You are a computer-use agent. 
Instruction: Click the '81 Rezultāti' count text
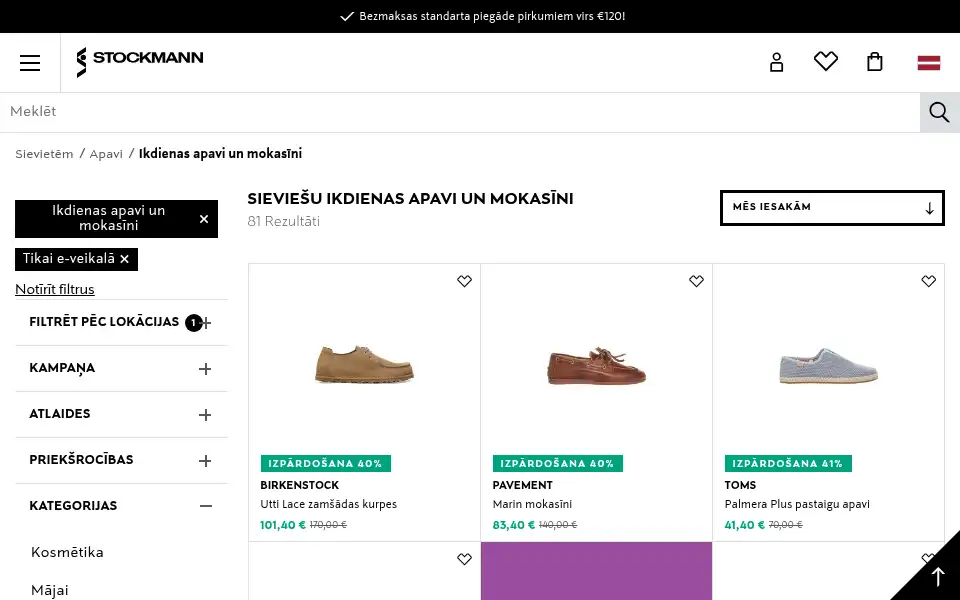pyautogui.click(x=283, y=222)
